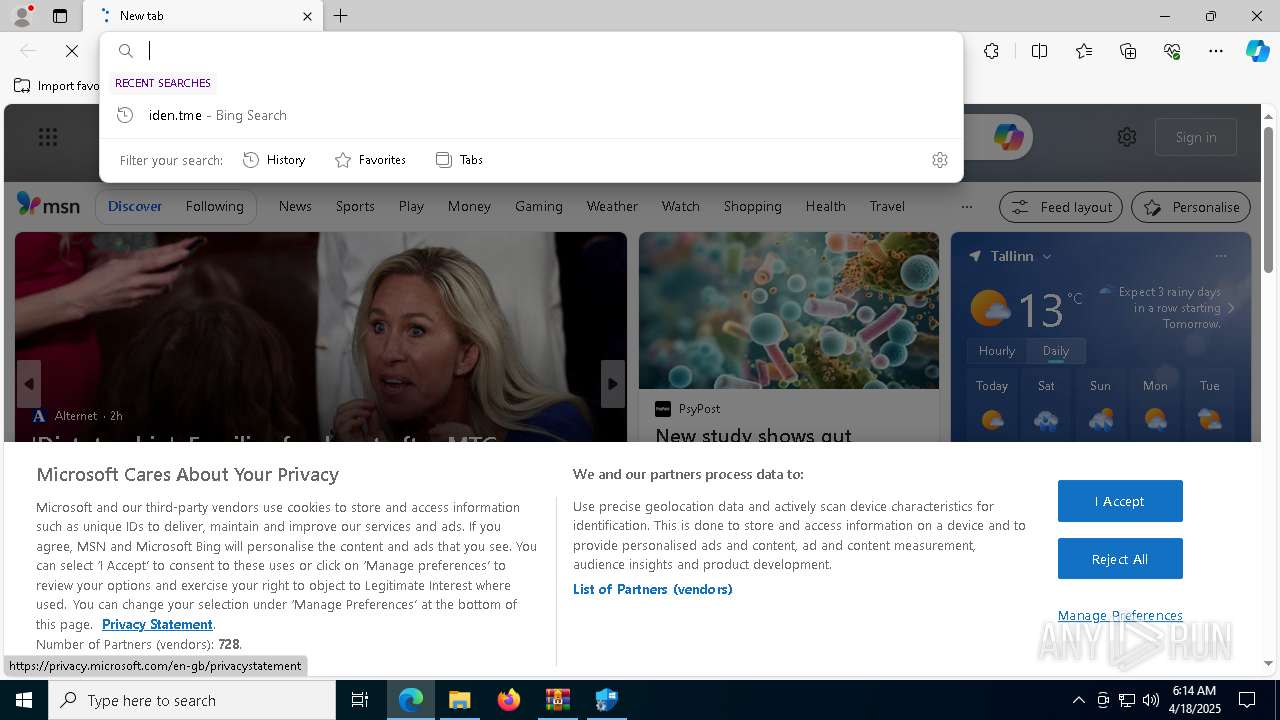The height and width of the screenshot is (720, 1280).
Task: Open the Sports category
Action: point(355,206)
